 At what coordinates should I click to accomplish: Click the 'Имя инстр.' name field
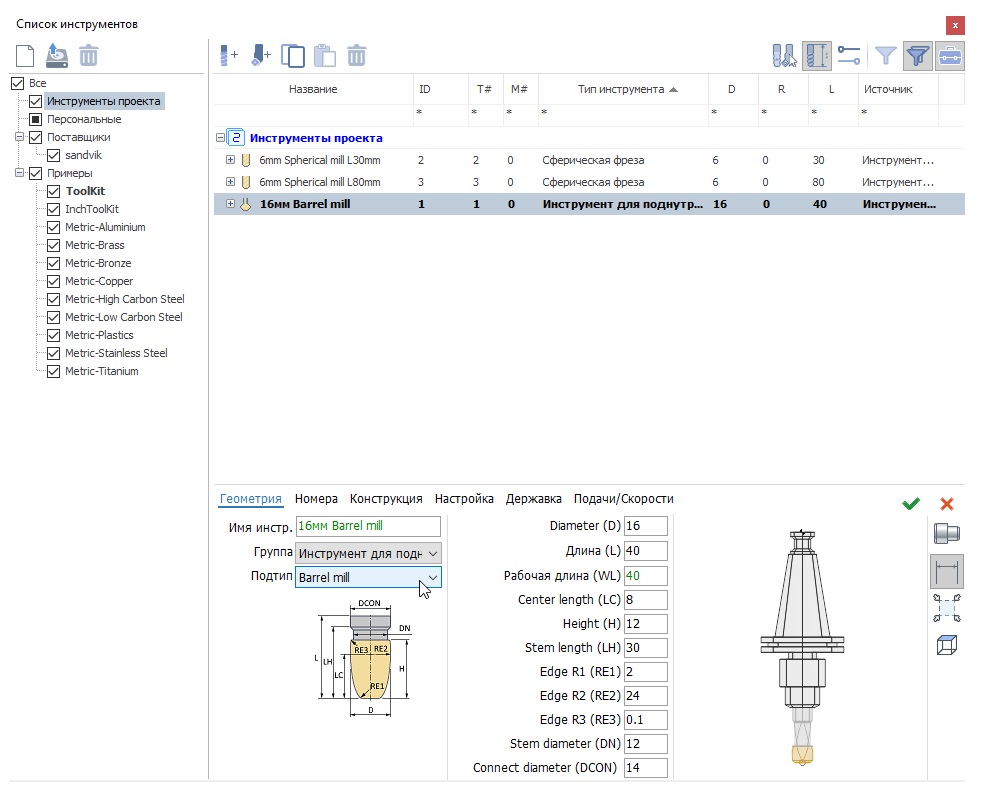(x=368, y=527)
